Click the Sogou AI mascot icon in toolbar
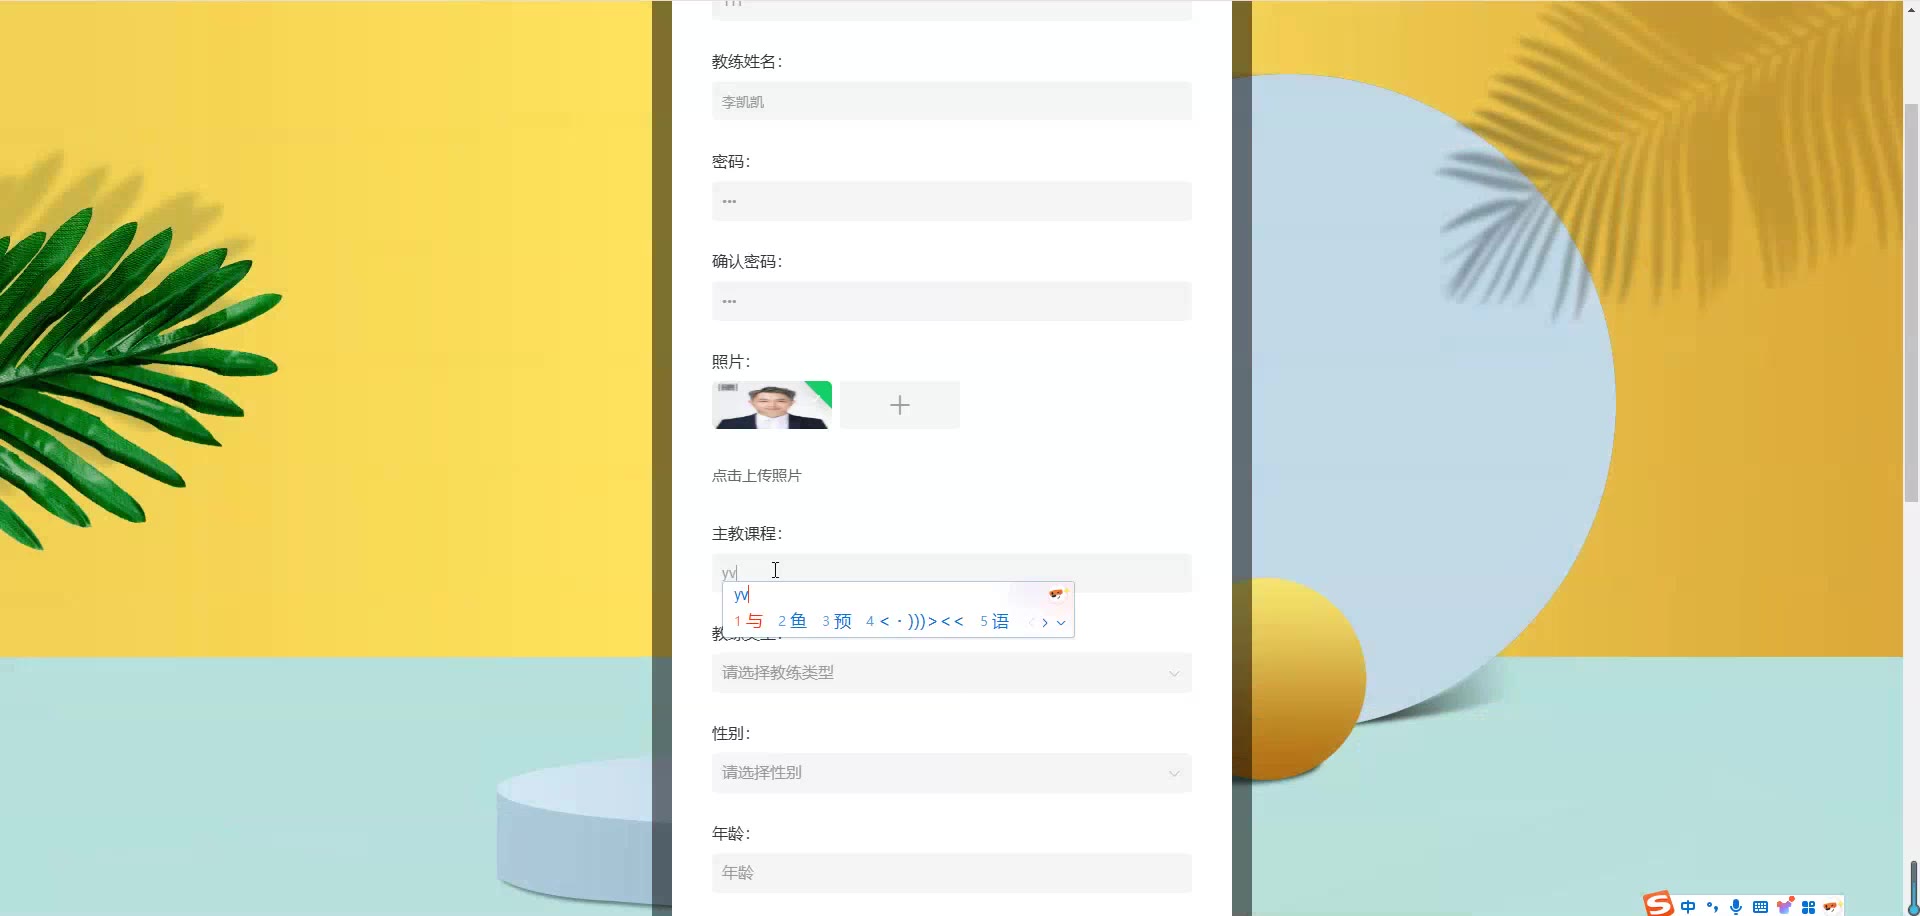The image size is (1920, 916). pyautogui.click(x=1832, y=906)
